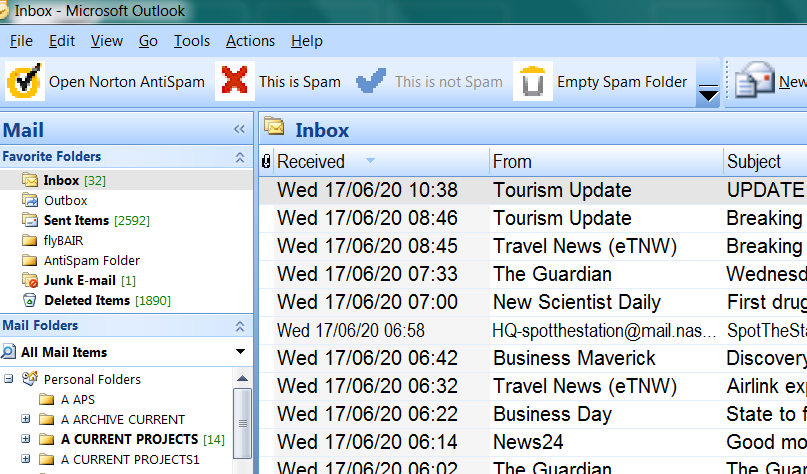Open the New Scientist Daily email
807x474 pixels.
(x=533, y=302)
